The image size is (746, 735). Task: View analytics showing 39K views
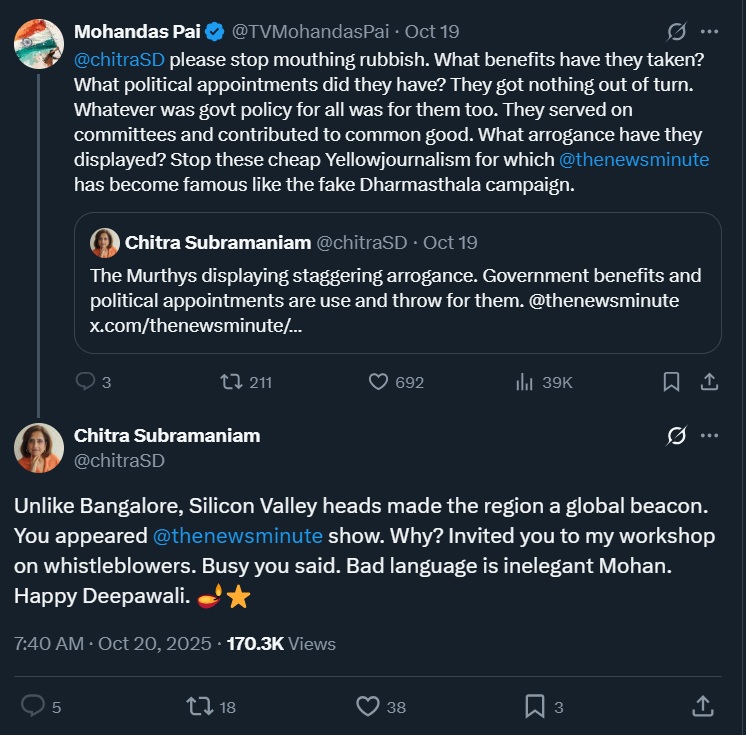pos(525,382)
